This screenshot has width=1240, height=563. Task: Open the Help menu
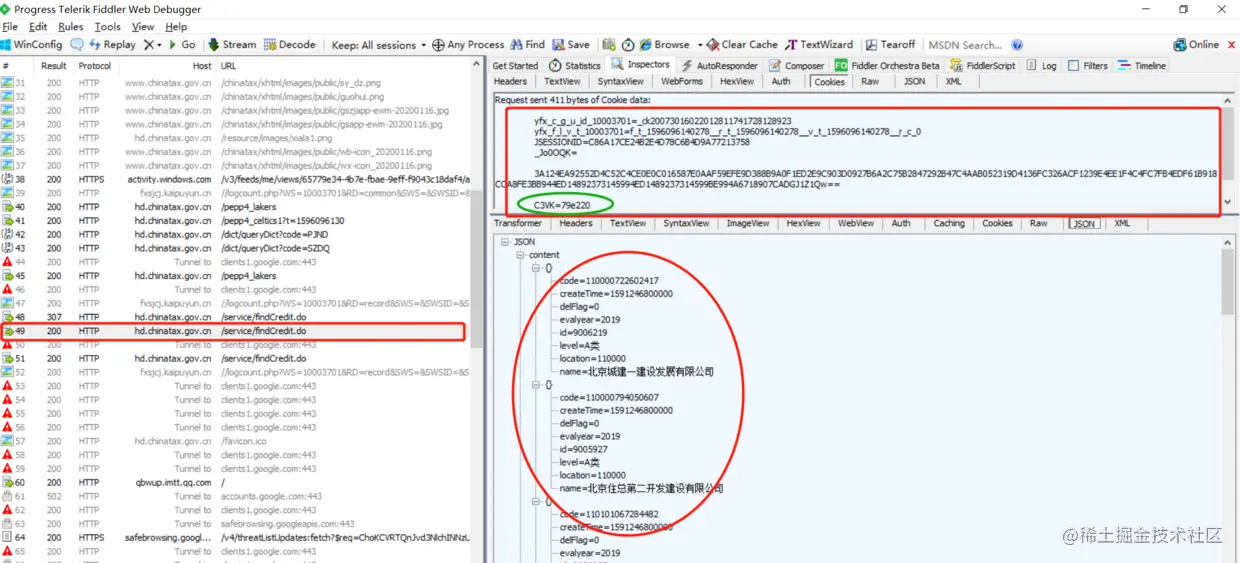point(176,27)
